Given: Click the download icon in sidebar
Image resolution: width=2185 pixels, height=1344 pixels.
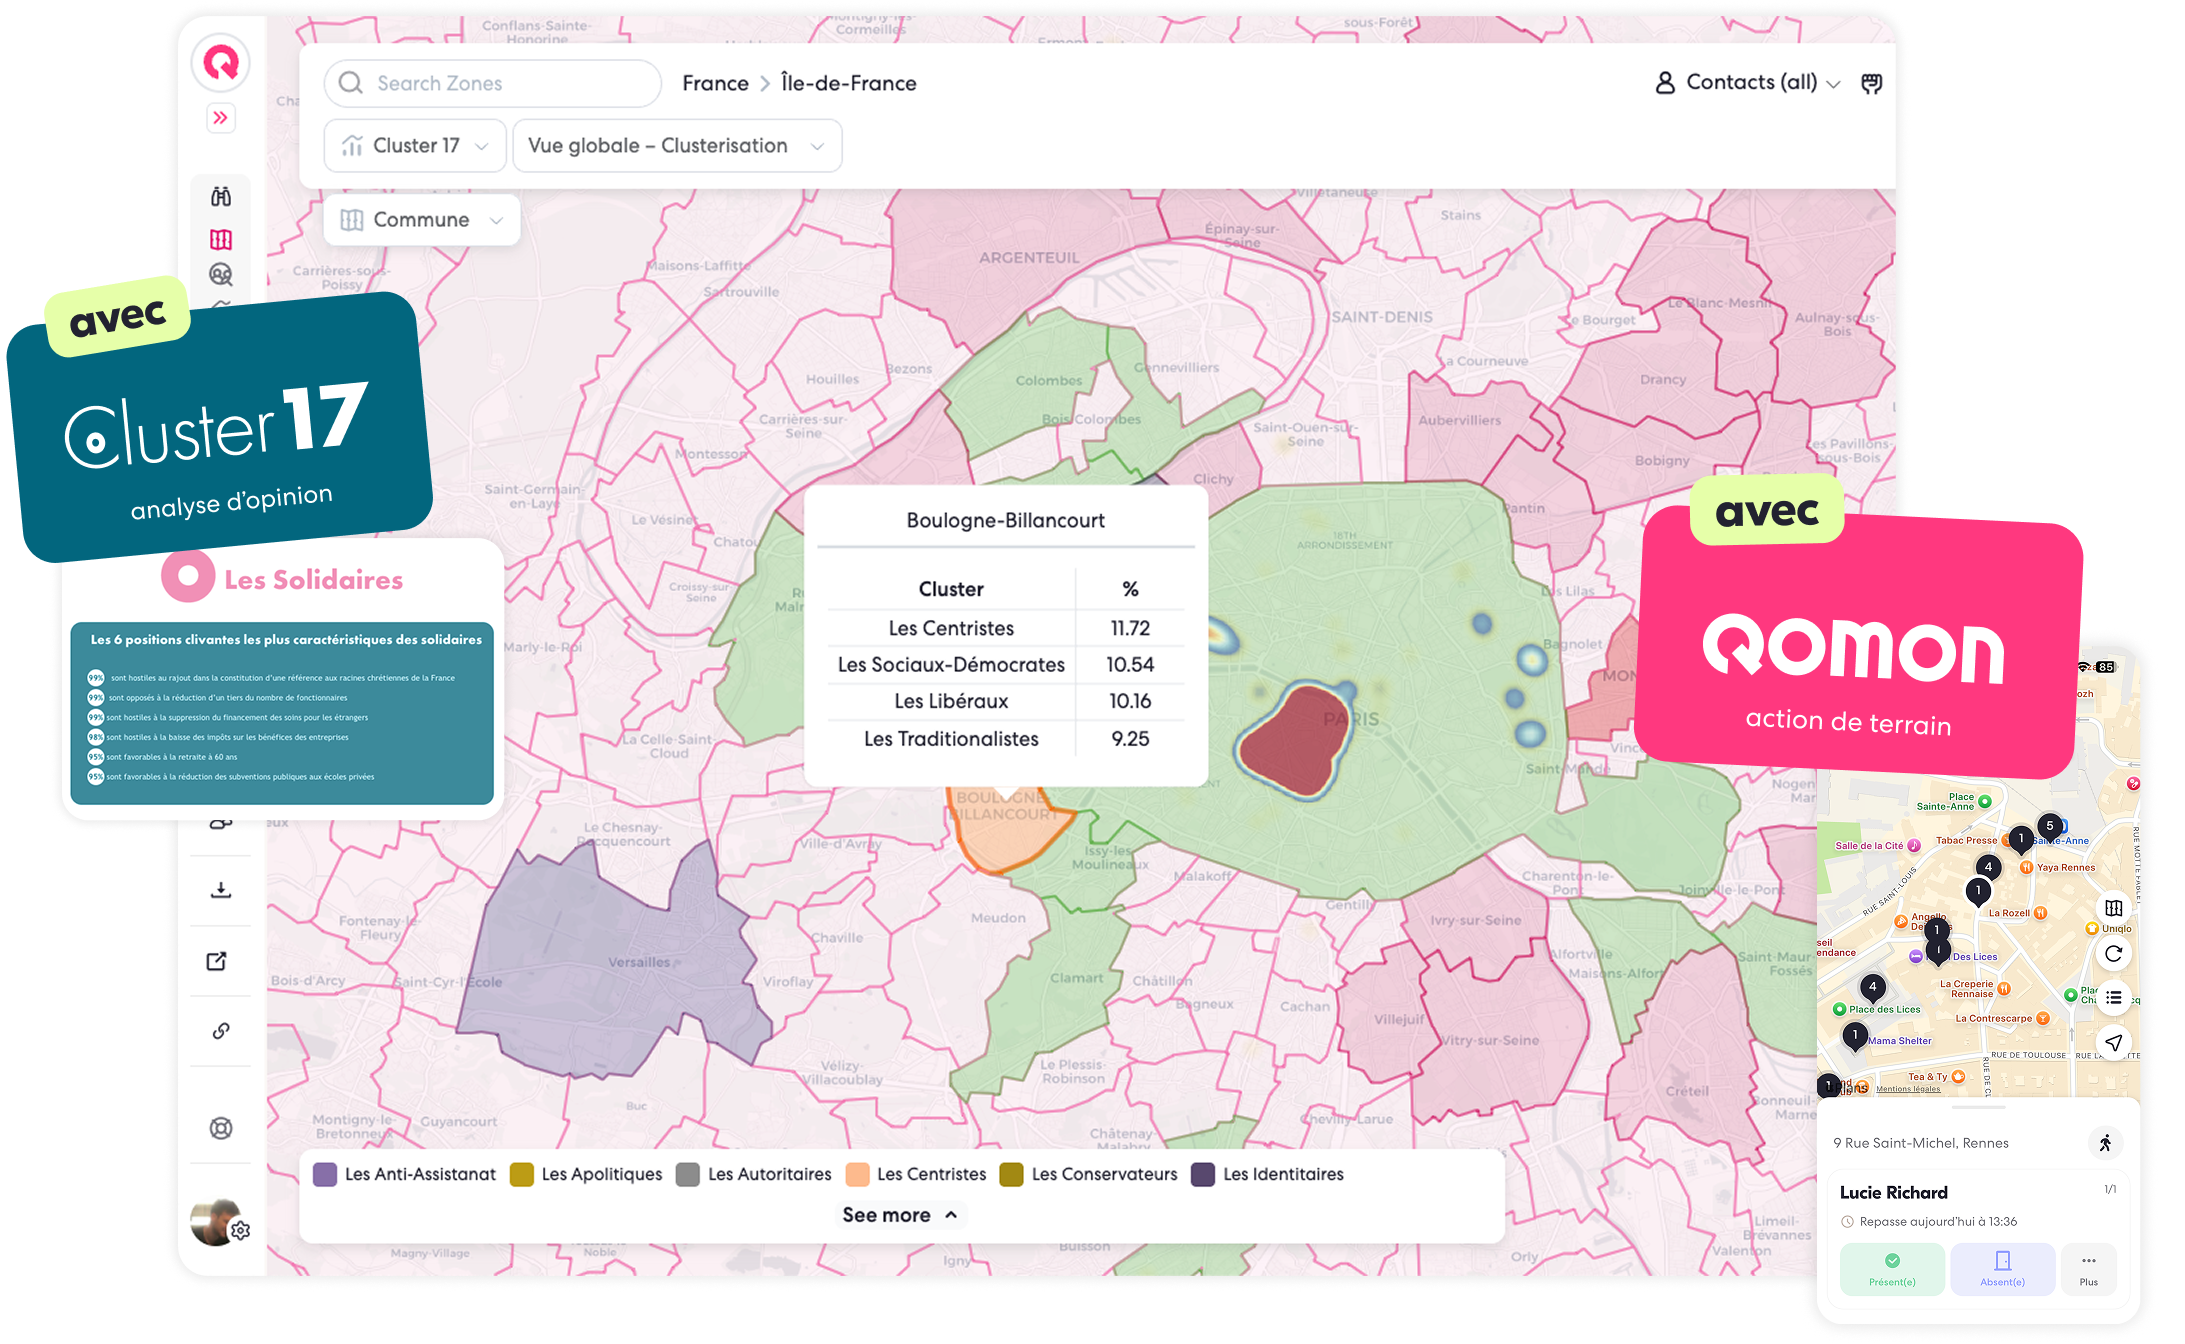Looking at the screenshot, I should tap(220, 889).
